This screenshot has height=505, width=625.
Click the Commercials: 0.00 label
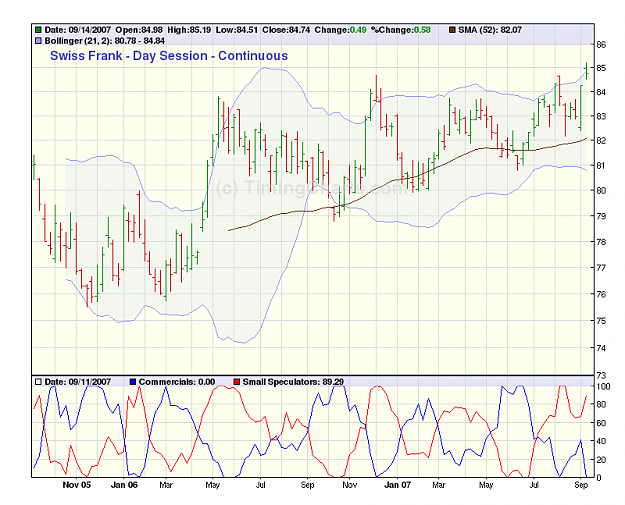click(177, 382)
